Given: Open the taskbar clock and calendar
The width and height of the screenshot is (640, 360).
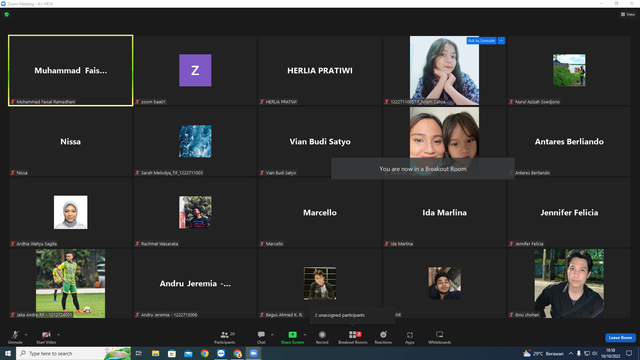Looking at the screenshot, I should click(x=611, y=353).
